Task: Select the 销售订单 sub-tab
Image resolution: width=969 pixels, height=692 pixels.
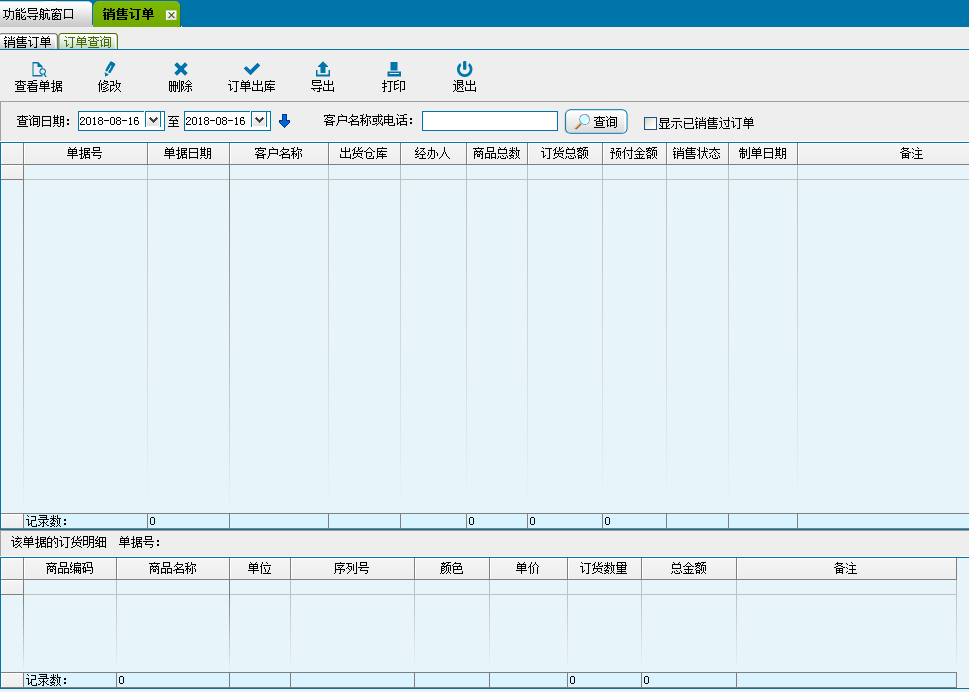Action: point(28,42)
